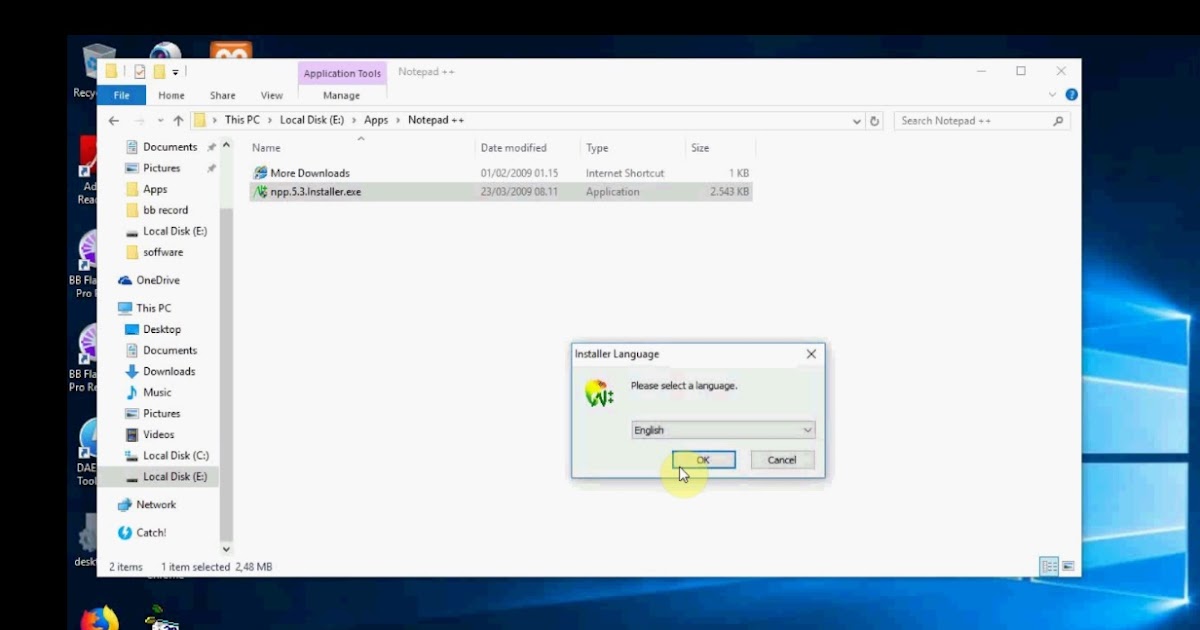Open the English language dropdown

pyautogui.click(x=723, y=430)
